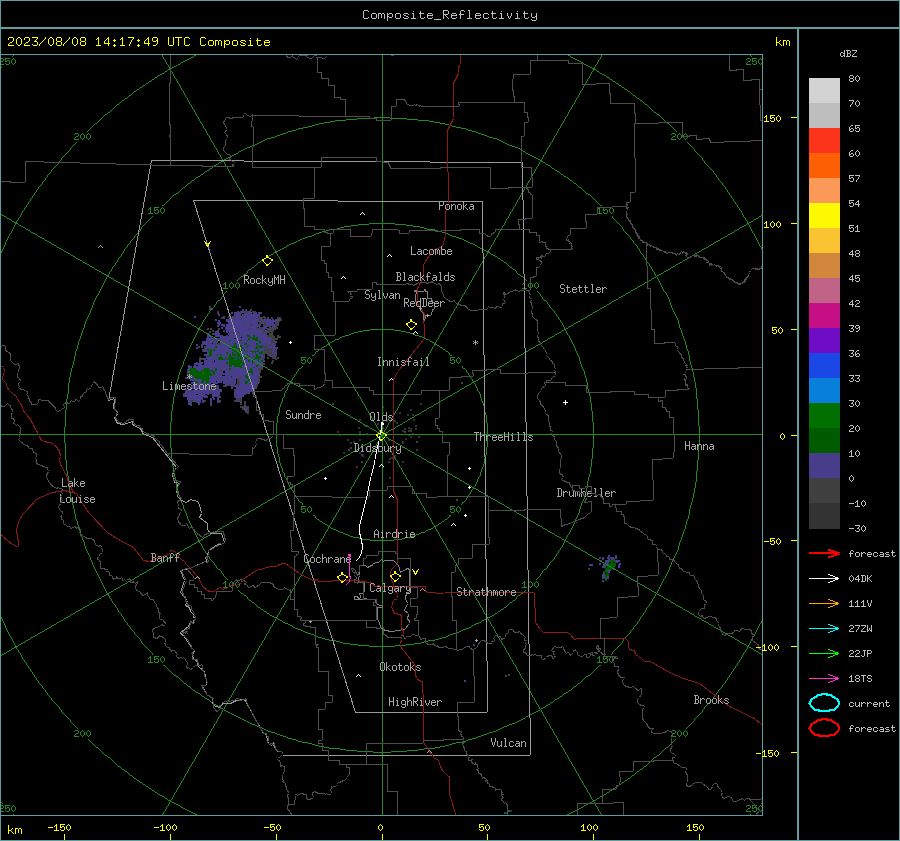Click the Stettler label
Image resolution: width=900 pixels, height=841 pixels.
click(583, 289)
